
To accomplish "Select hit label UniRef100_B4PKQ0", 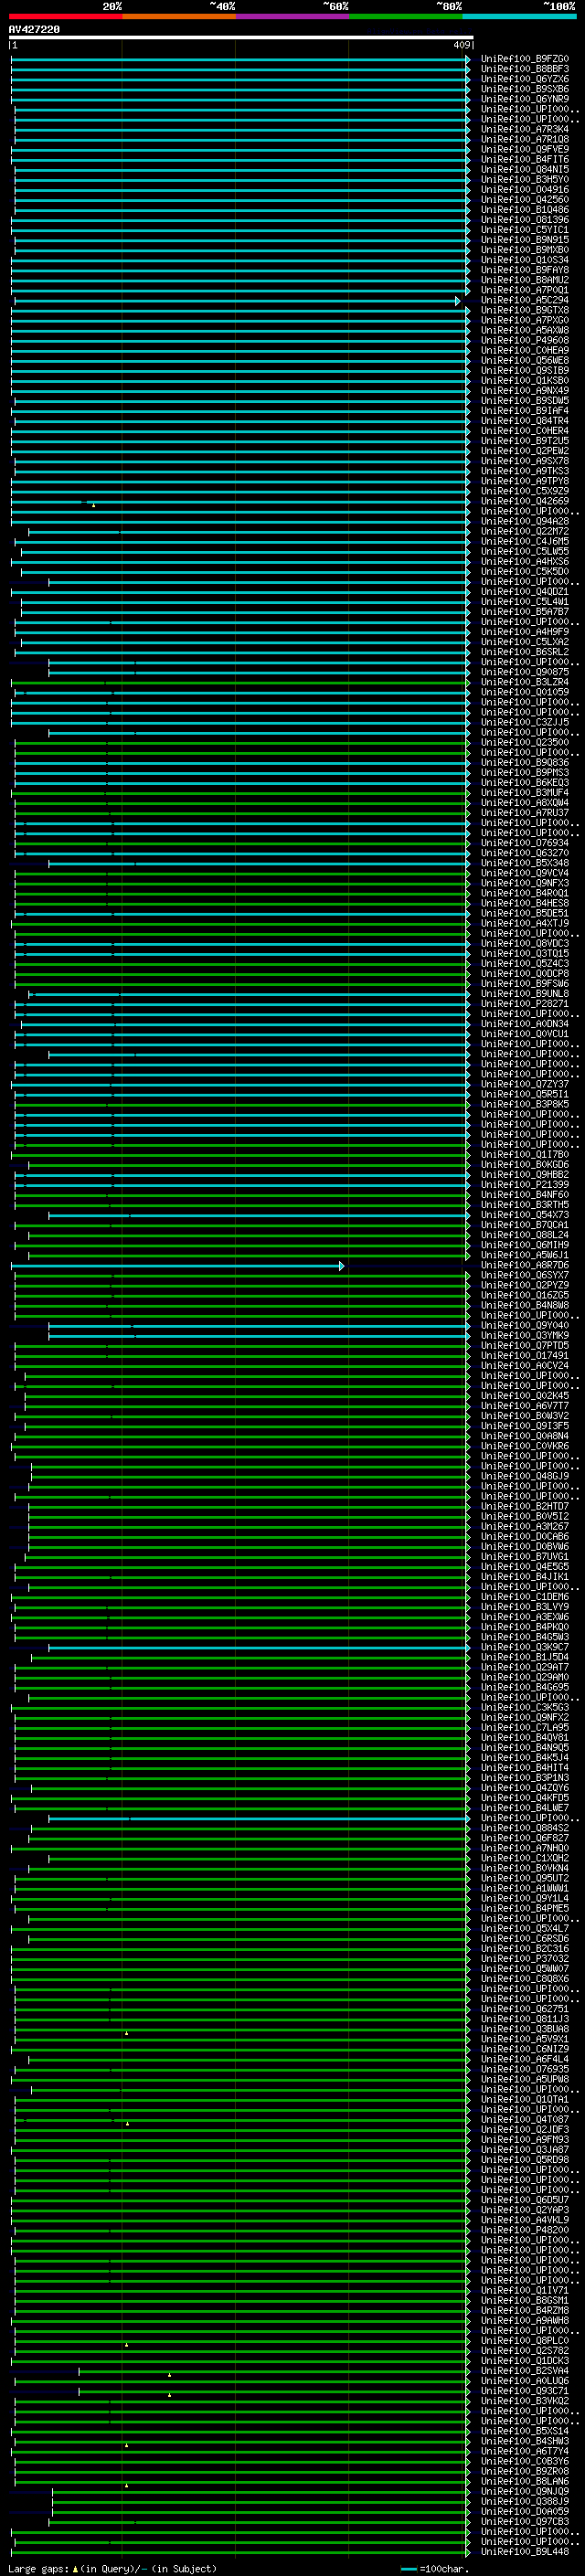I will tap(525, 1628).
